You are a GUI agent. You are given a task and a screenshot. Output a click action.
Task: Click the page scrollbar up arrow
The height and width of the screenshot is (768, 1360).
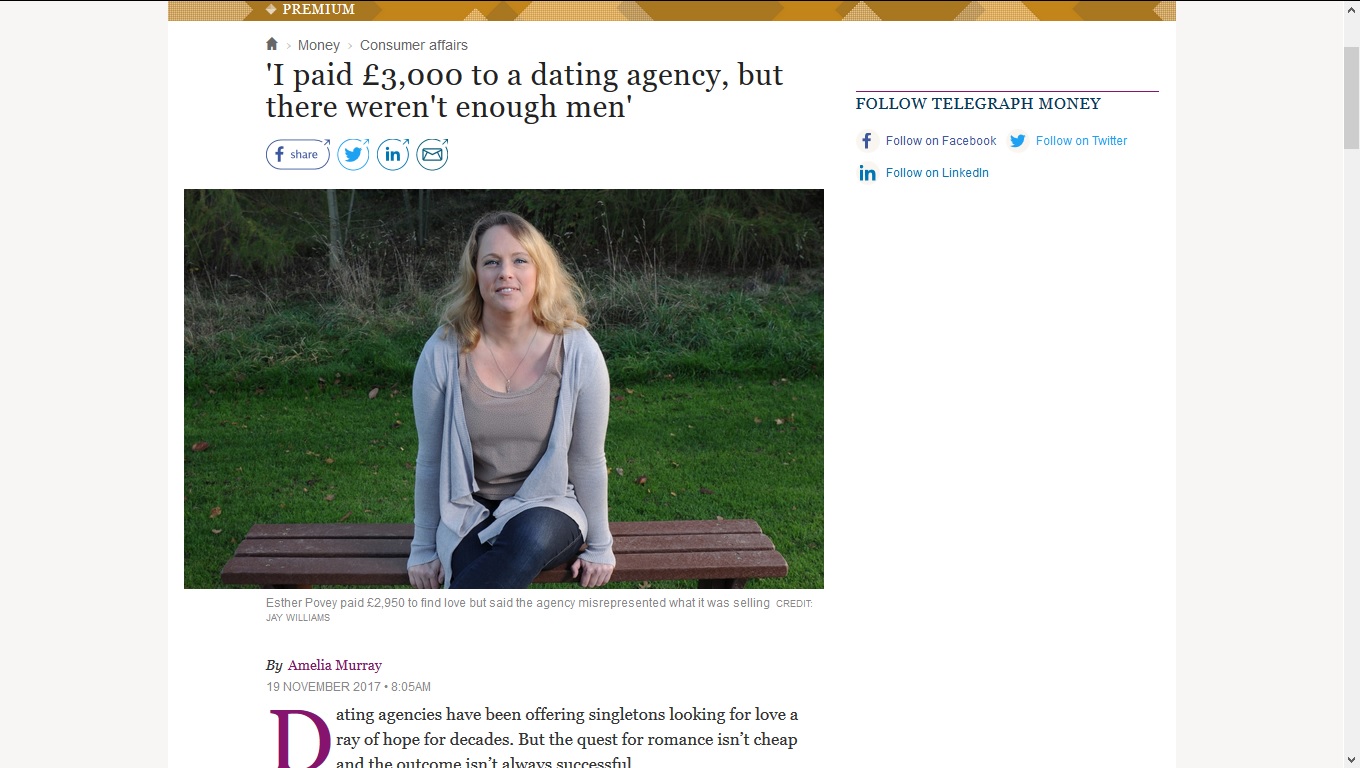coord(1351,9)
